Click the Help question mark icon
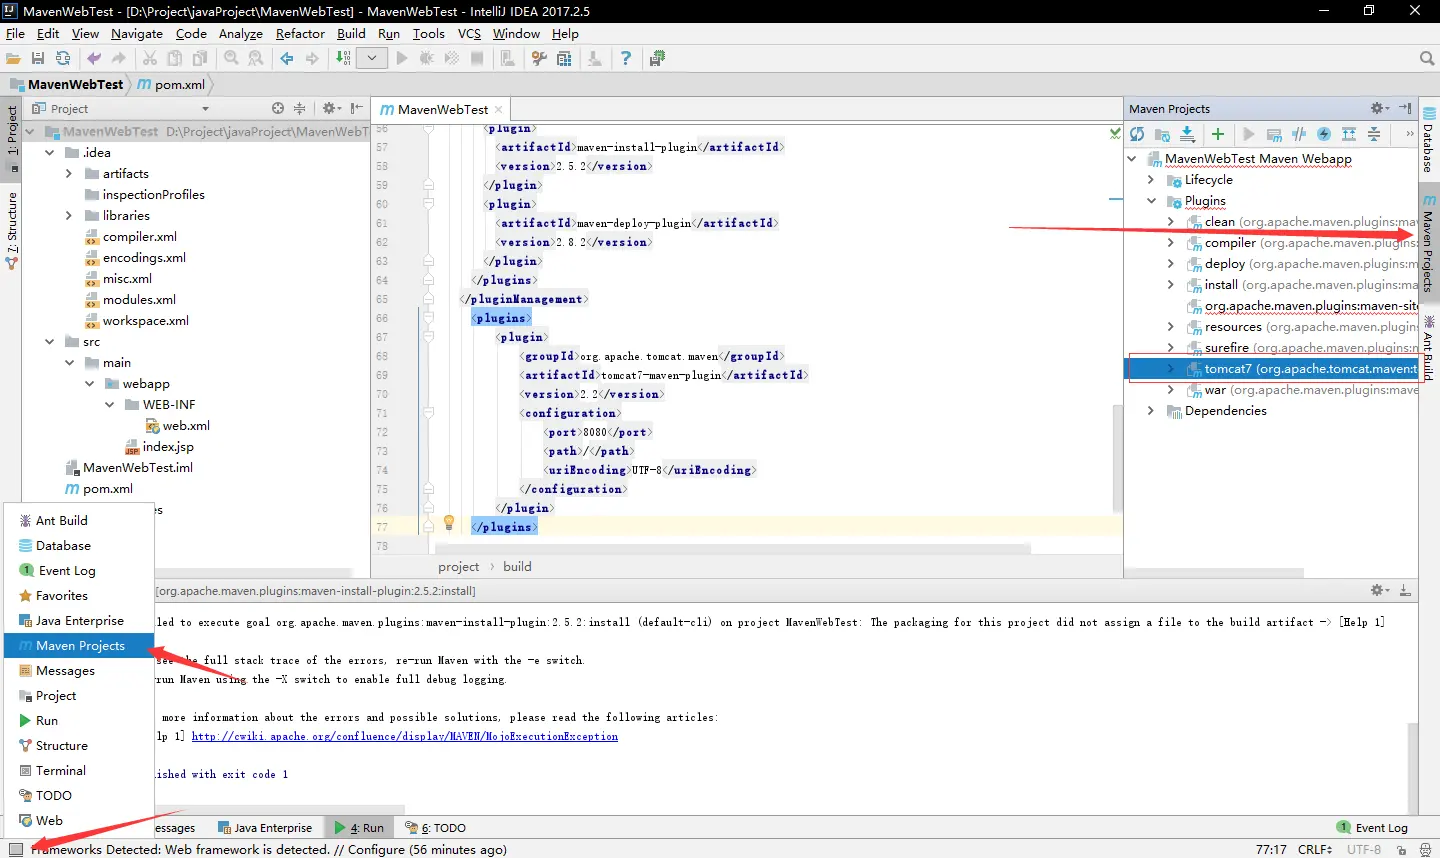Image resolution: width=1440 pixels, height=858 pixels. 626,59
